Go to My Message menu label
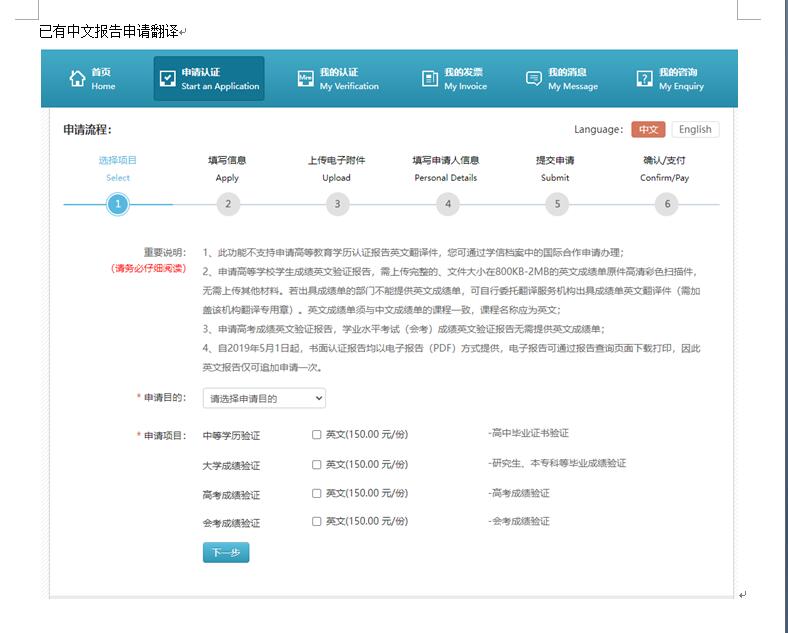Screen dimensions: 788x633 click(x=572, y=79)
